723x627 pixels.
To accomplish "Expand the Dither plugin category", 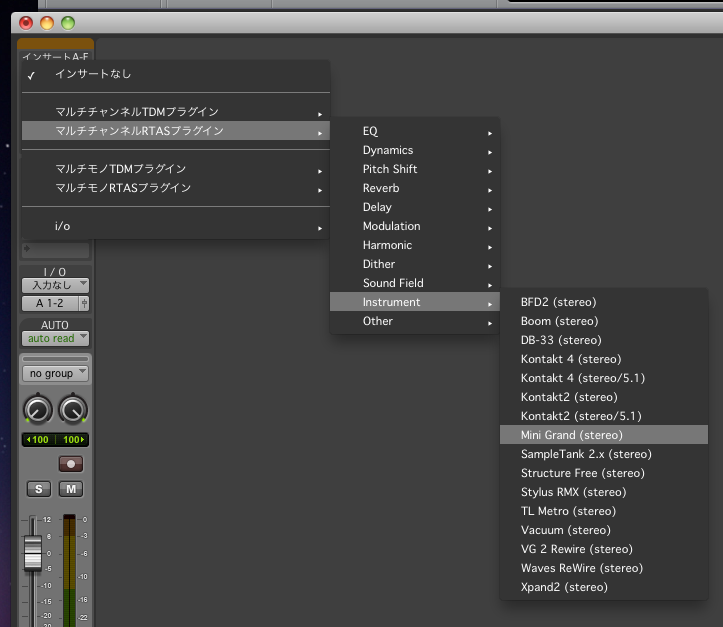I will (x=415, y=264).
